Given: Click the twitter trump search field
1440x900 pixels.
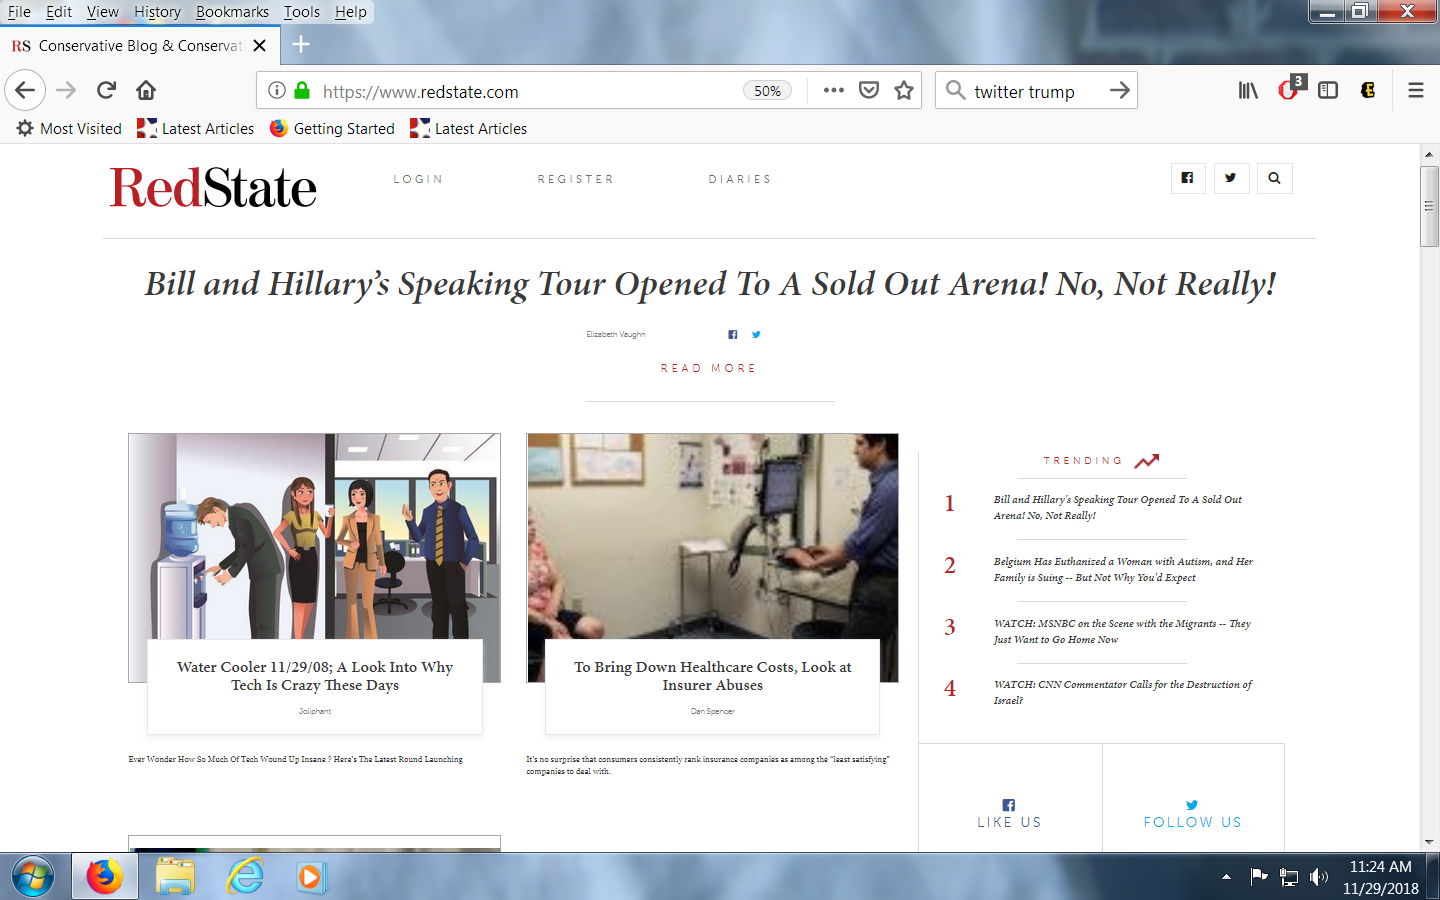Looking at the screenshot, I should (x=1036, y=91).
